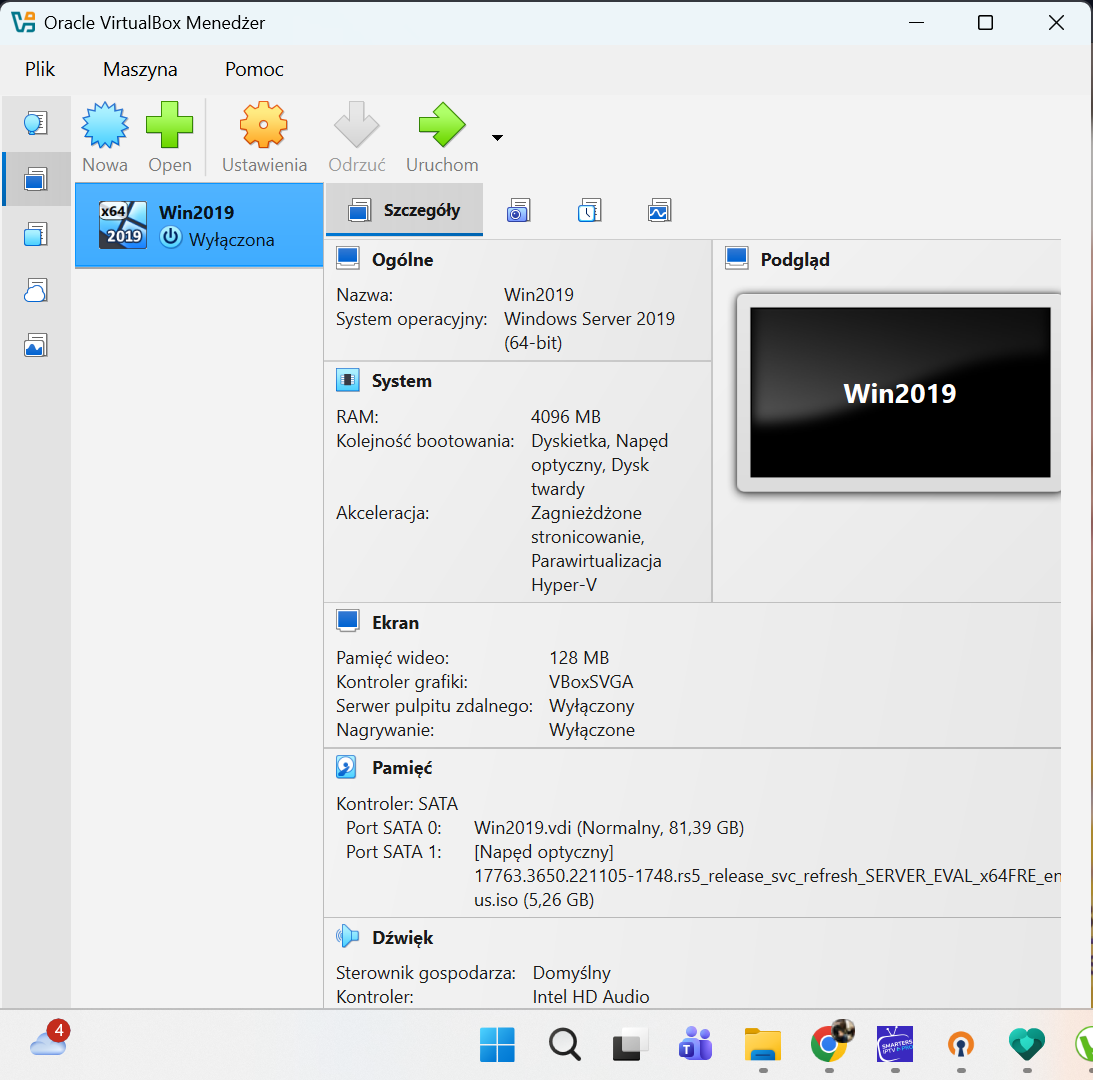The width and height of the screenshot is (1093, 1080).
Task: Open the Cloud section in the sidebar
Action: [x=36, y=289]
